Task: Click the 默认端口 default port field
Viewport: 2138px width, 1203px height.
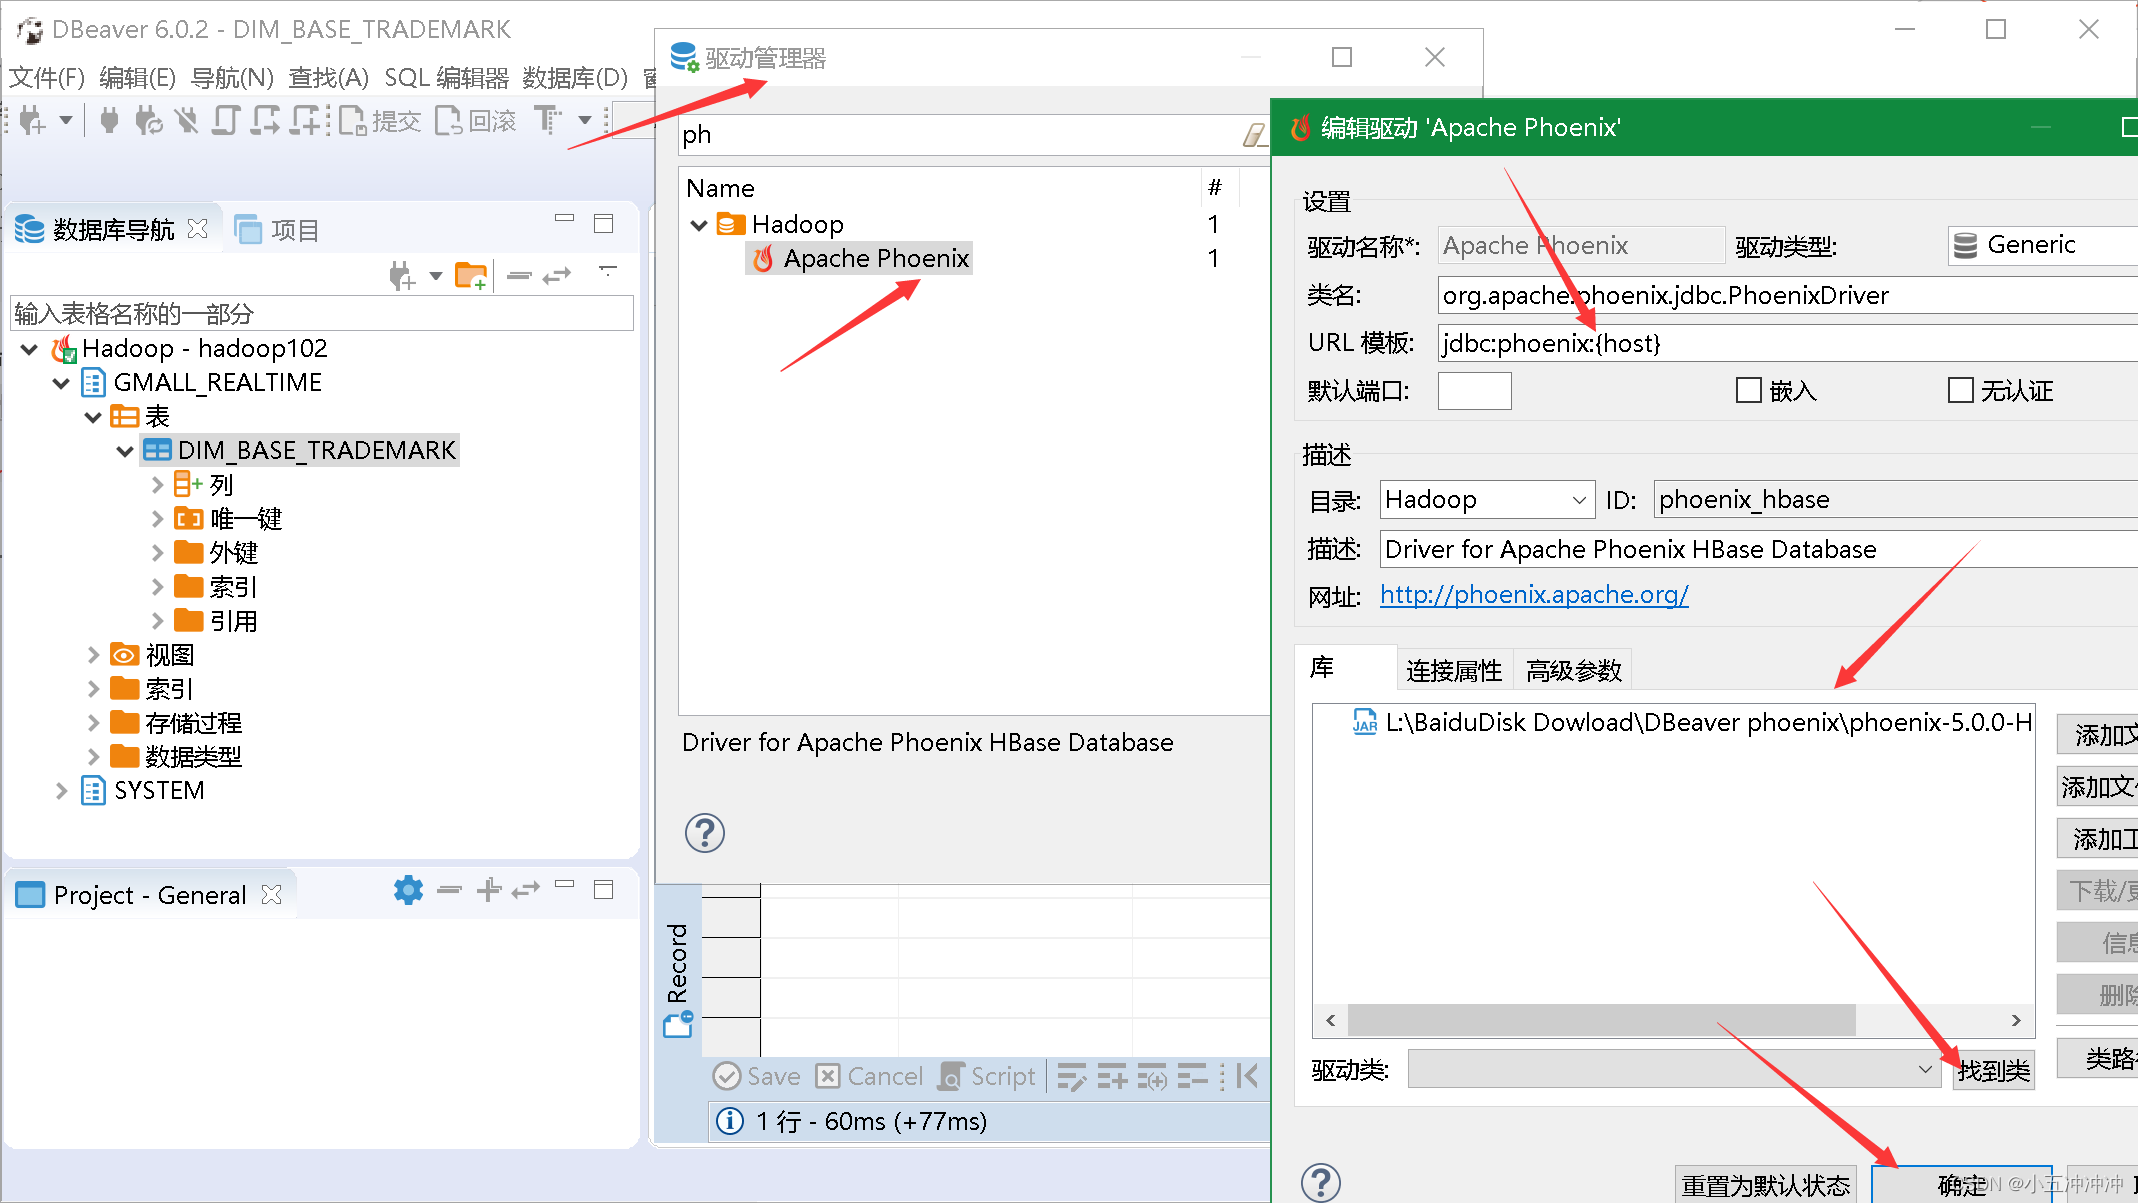Action: click(x=1474, y=390)
